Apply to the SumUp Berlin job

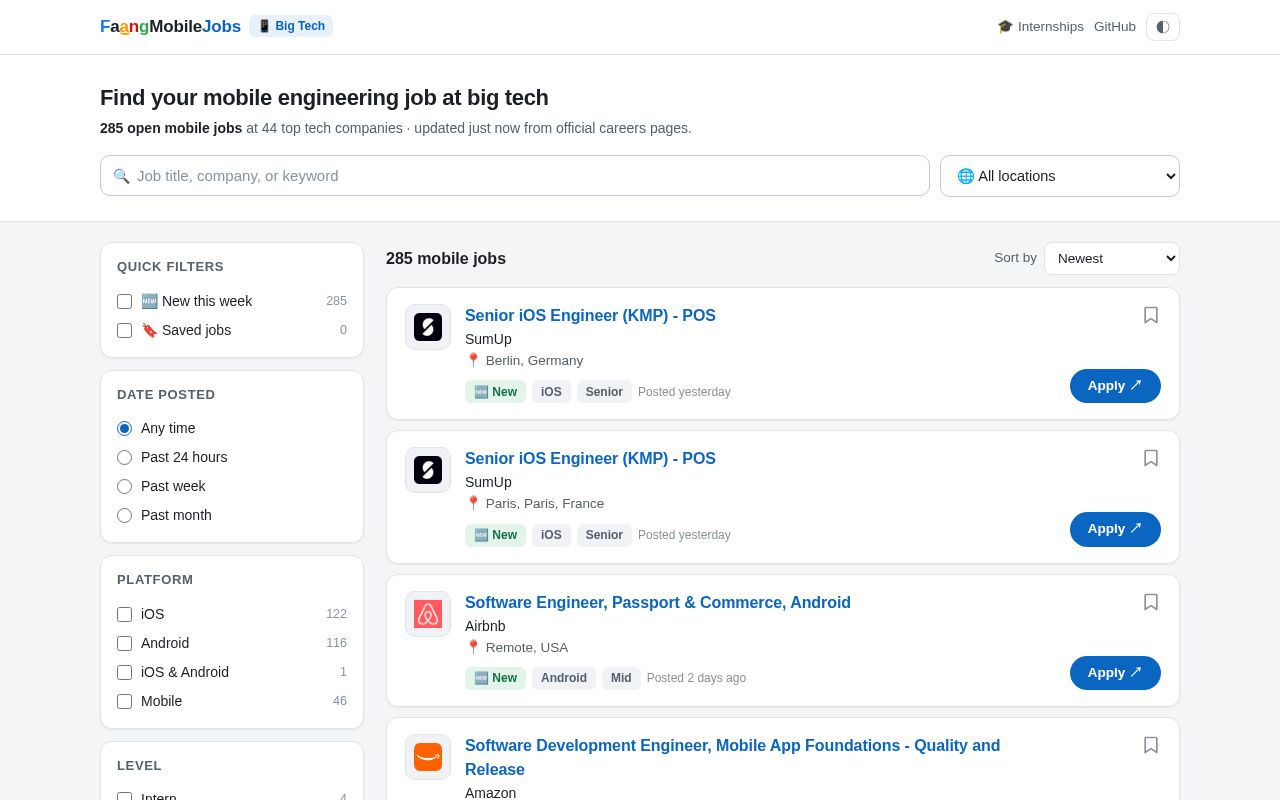tap(1115, 386)
